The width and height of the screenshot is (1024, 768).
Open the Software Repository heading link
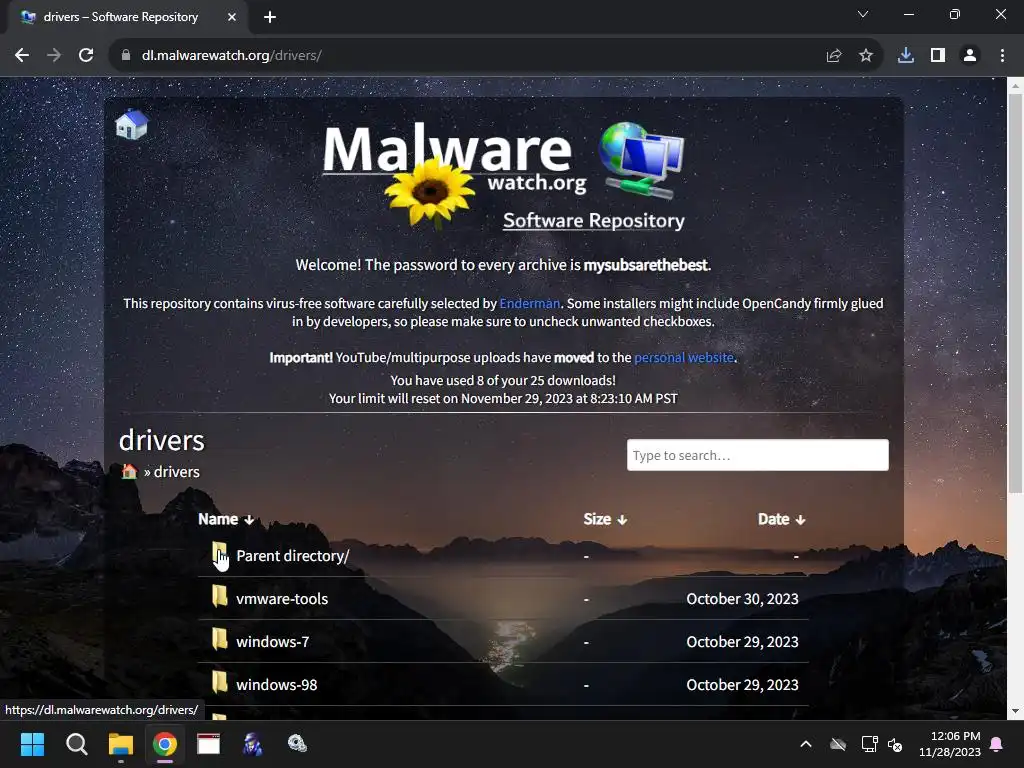coord(594,221)
